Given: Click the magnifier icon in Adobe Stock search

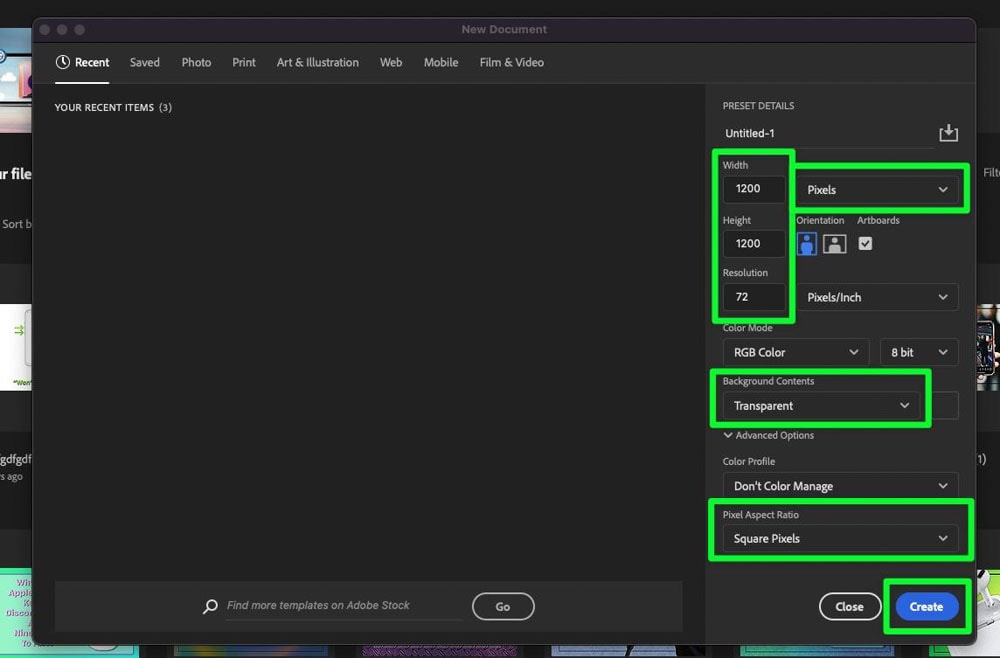Looking at the screenshot, I should 210,605.
